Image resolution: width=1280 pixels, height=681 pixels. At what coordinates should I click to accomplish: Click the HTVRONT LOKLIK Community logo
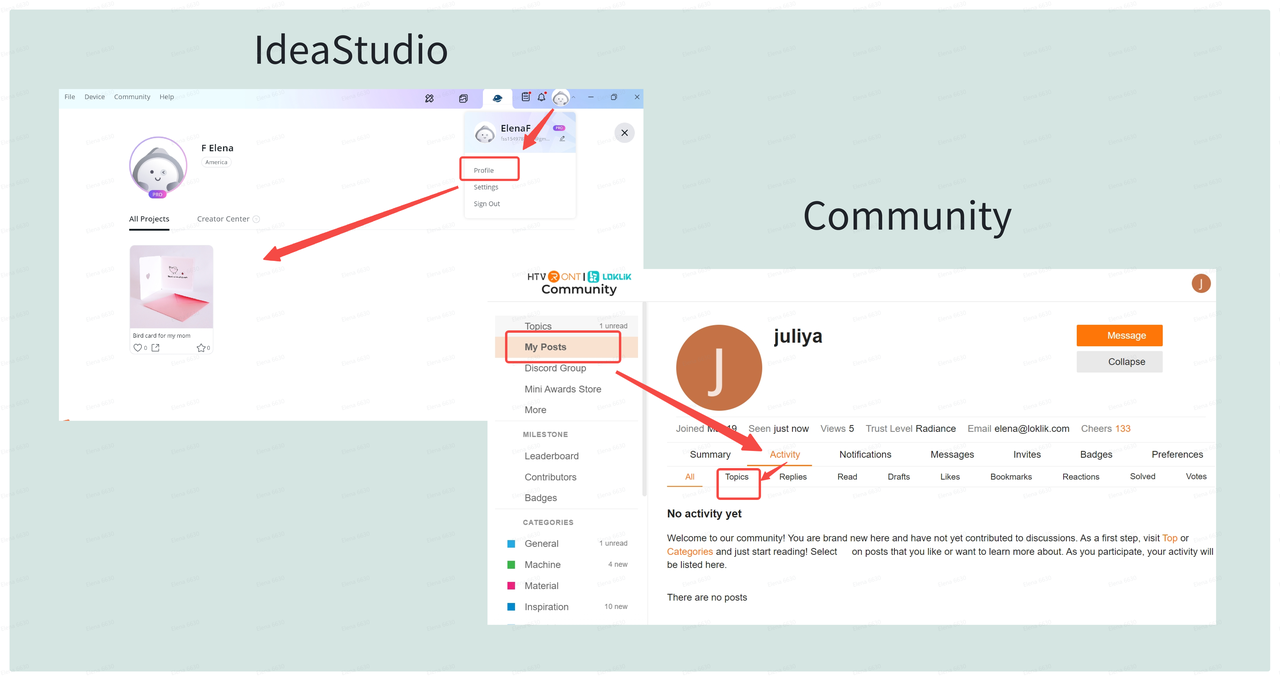[x=579, y=283]
